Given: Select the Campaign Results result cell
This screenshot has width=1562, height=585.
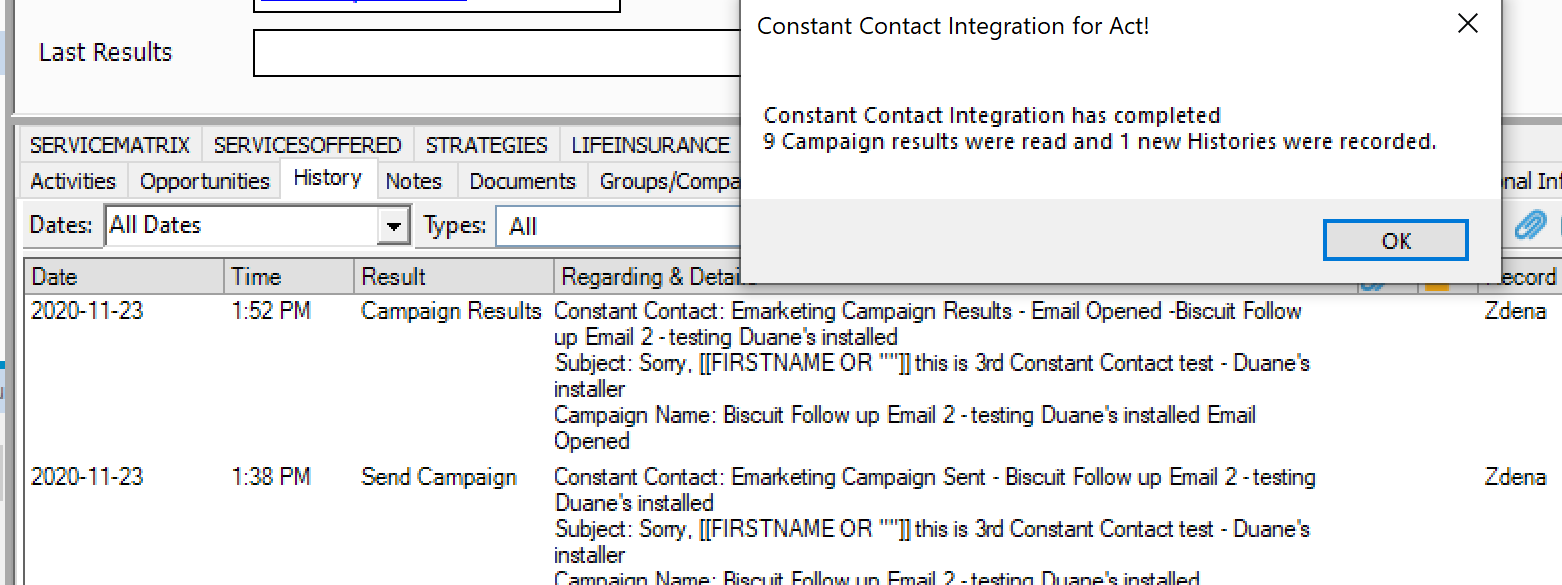Looking at the screenshot, I should click(x=451, y=311).
